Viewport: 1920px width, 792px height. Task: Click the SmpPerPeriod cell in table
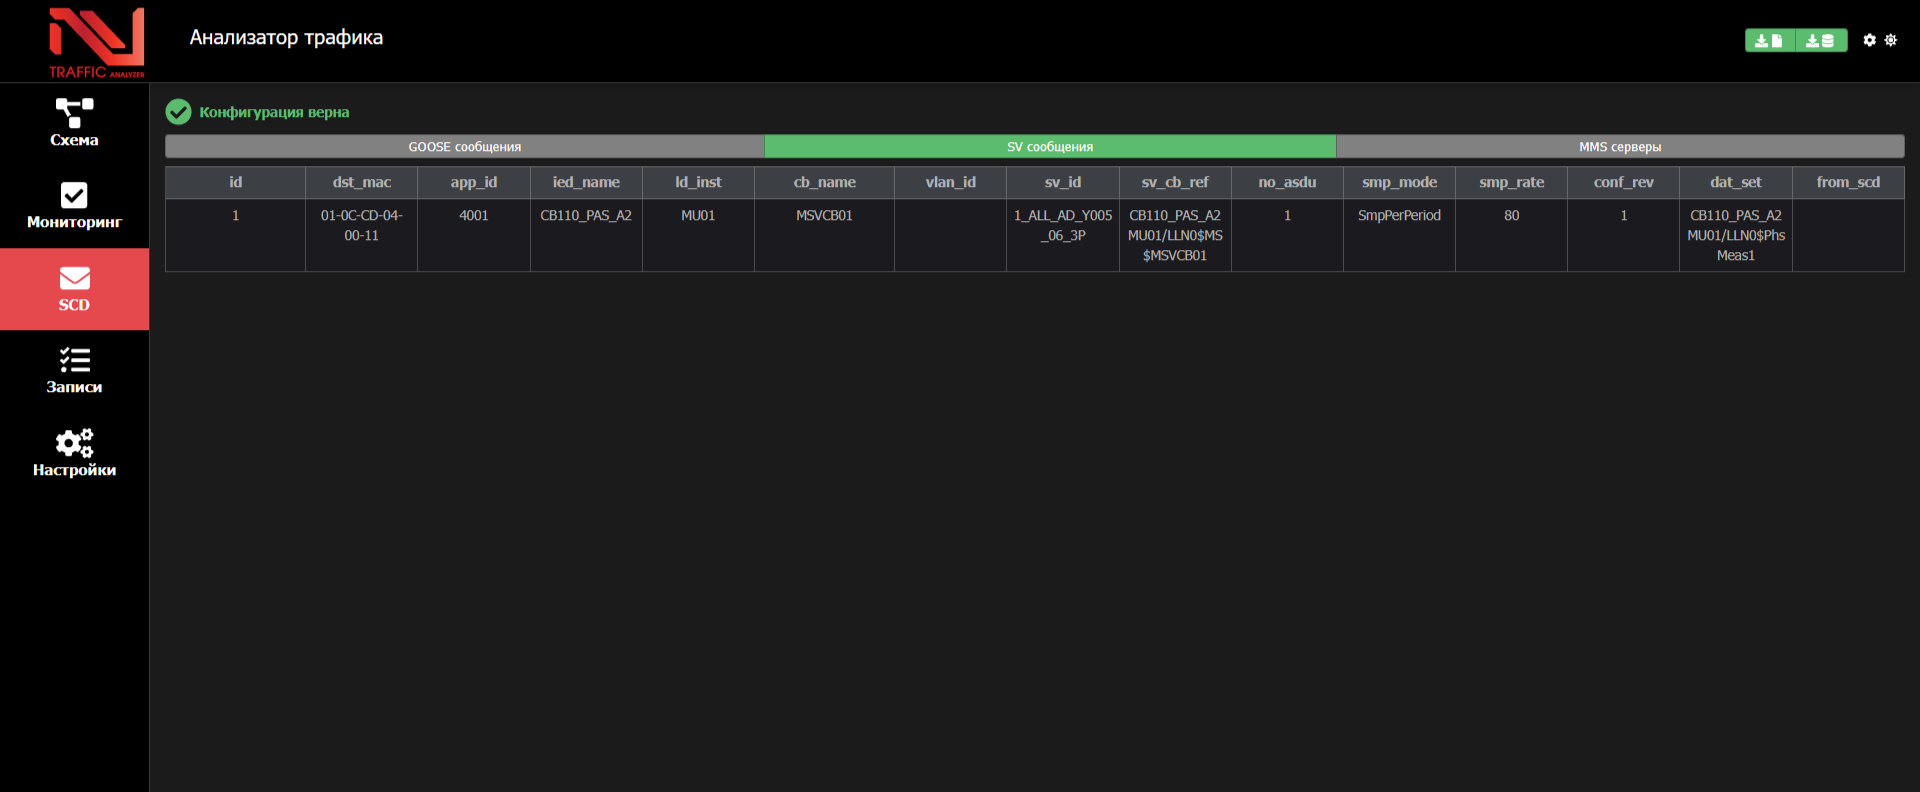[x=1398, y=216]
